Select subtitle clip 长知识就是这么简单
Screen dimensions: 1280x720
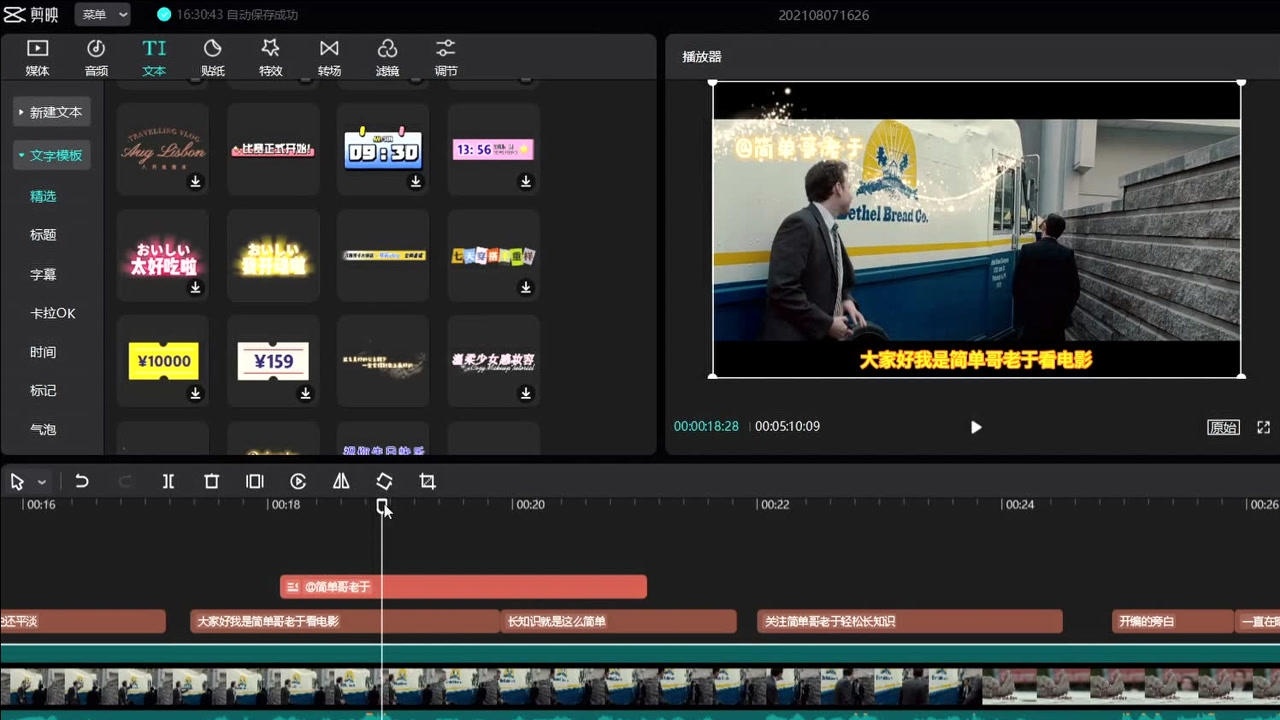click(x=618, y=622)
